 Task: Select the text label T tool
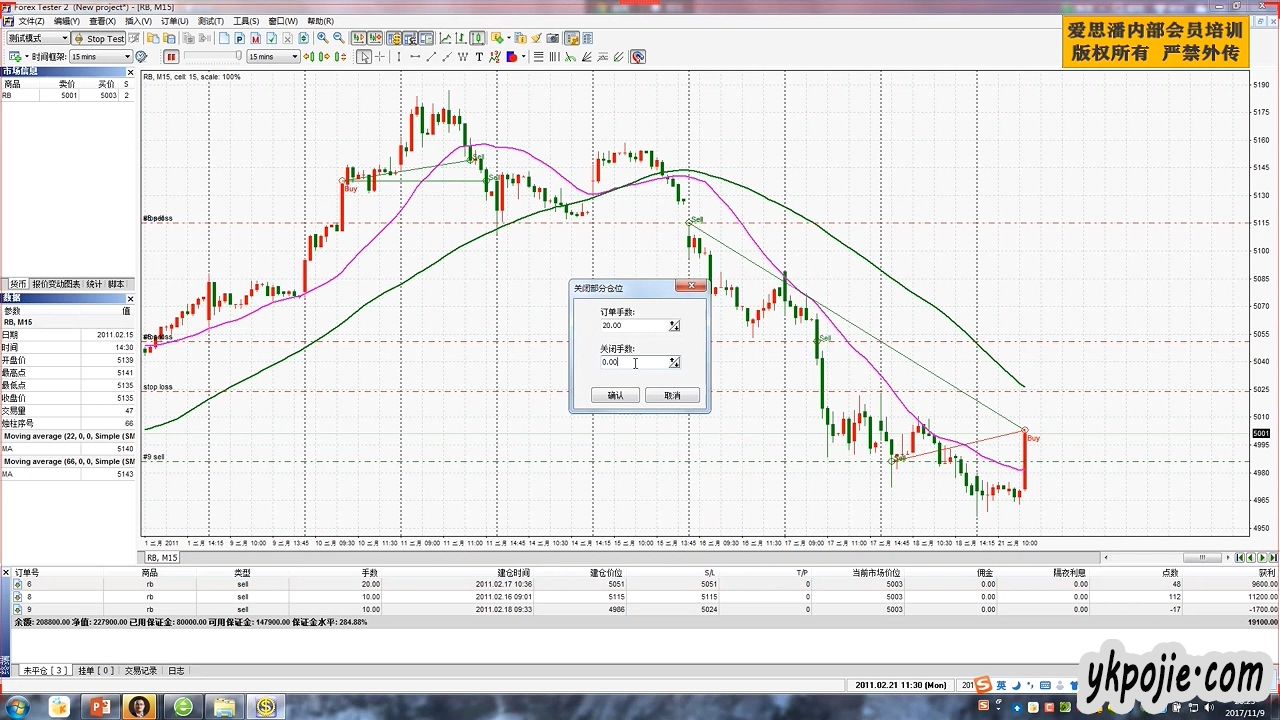[479, 57]
